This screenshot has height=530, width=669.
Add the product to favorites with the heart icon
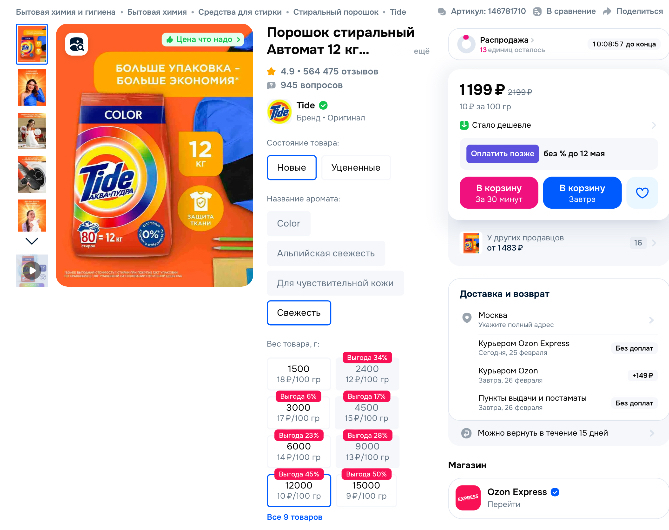pos(642,193)
